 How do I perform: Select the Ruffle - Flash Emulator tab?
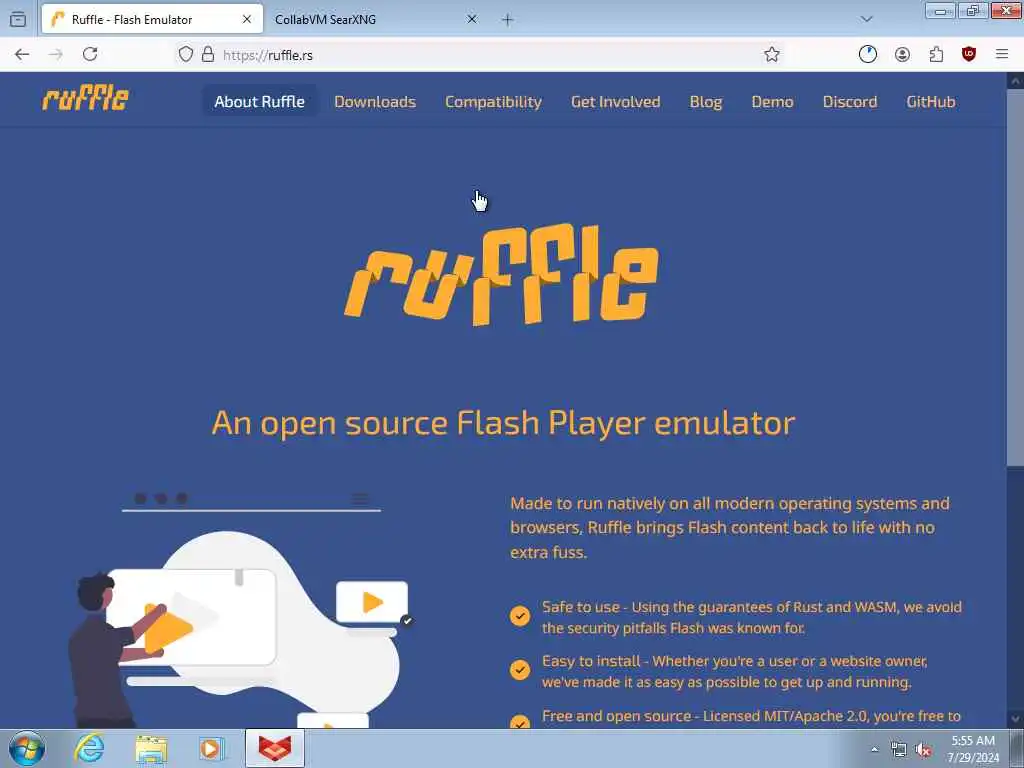(152, 20)
